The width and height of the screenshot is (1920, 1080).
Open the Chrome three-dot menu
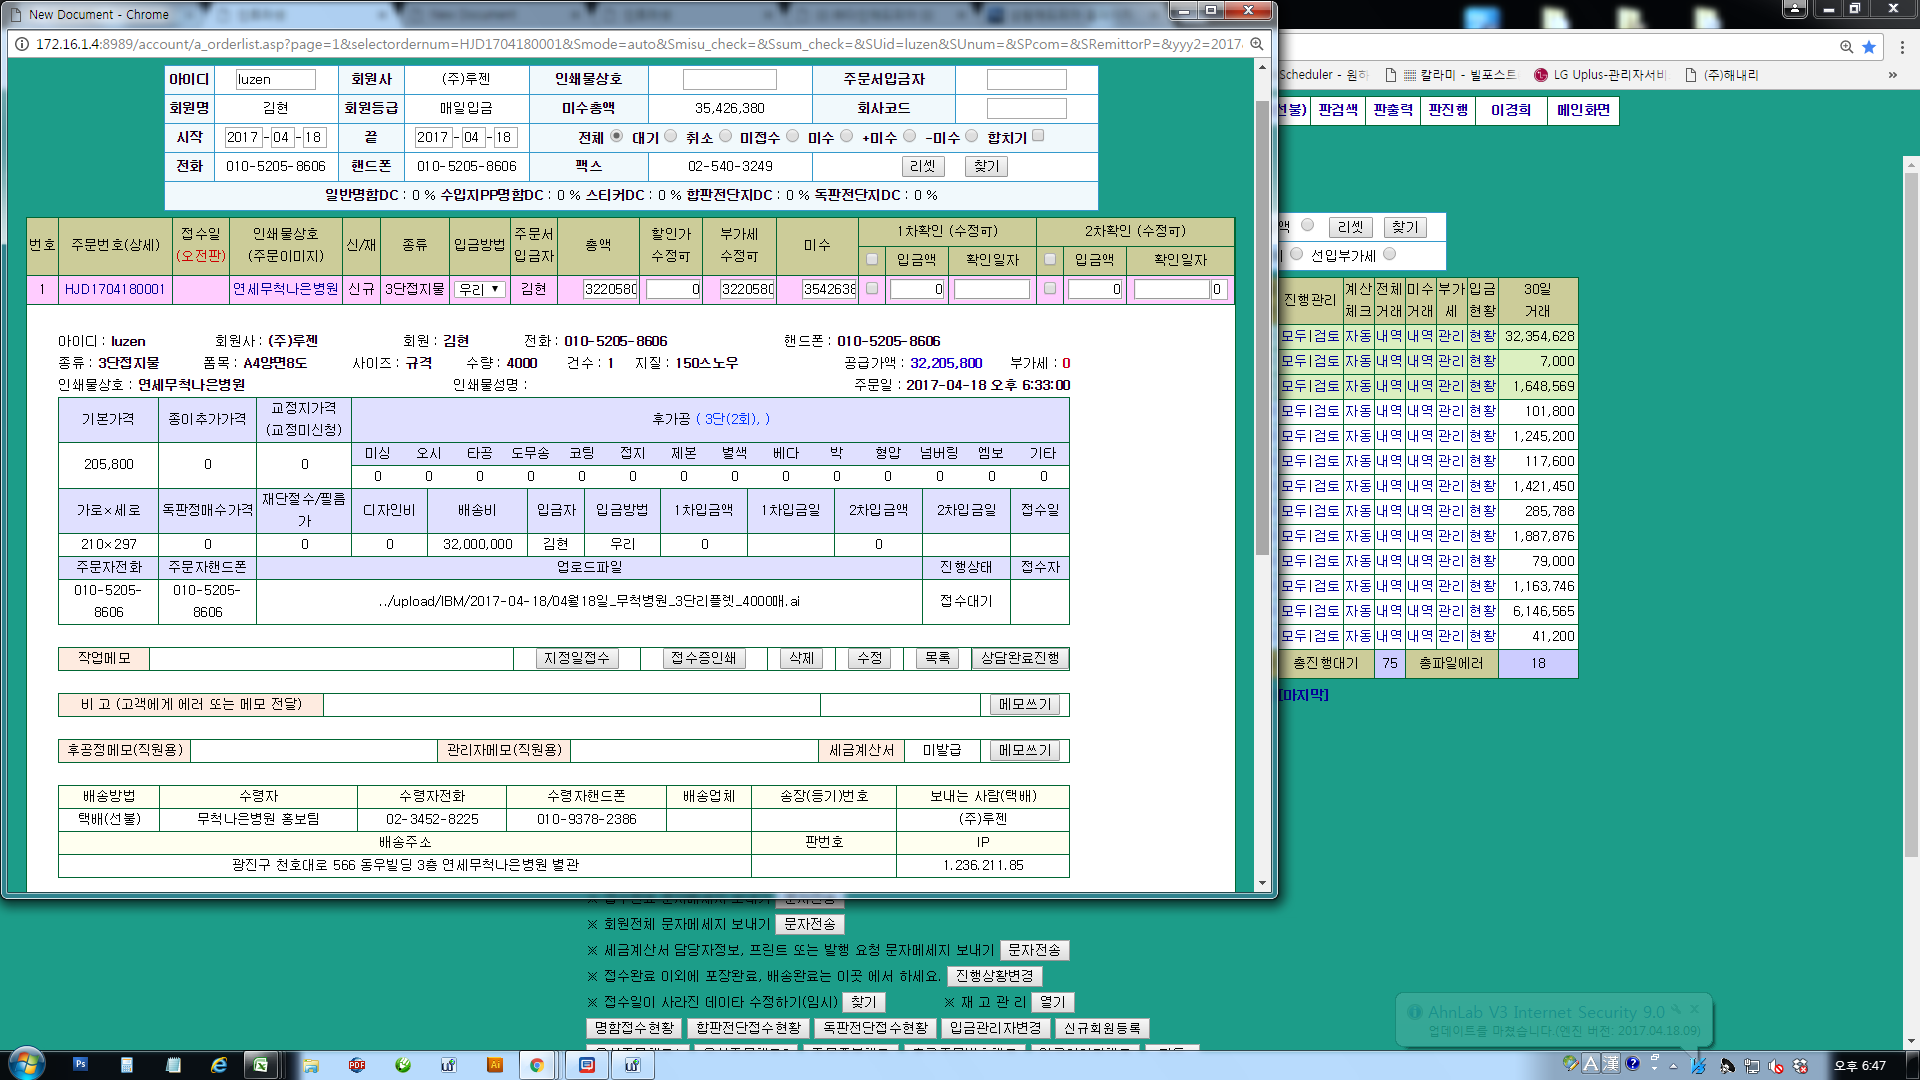point(1902,47)
